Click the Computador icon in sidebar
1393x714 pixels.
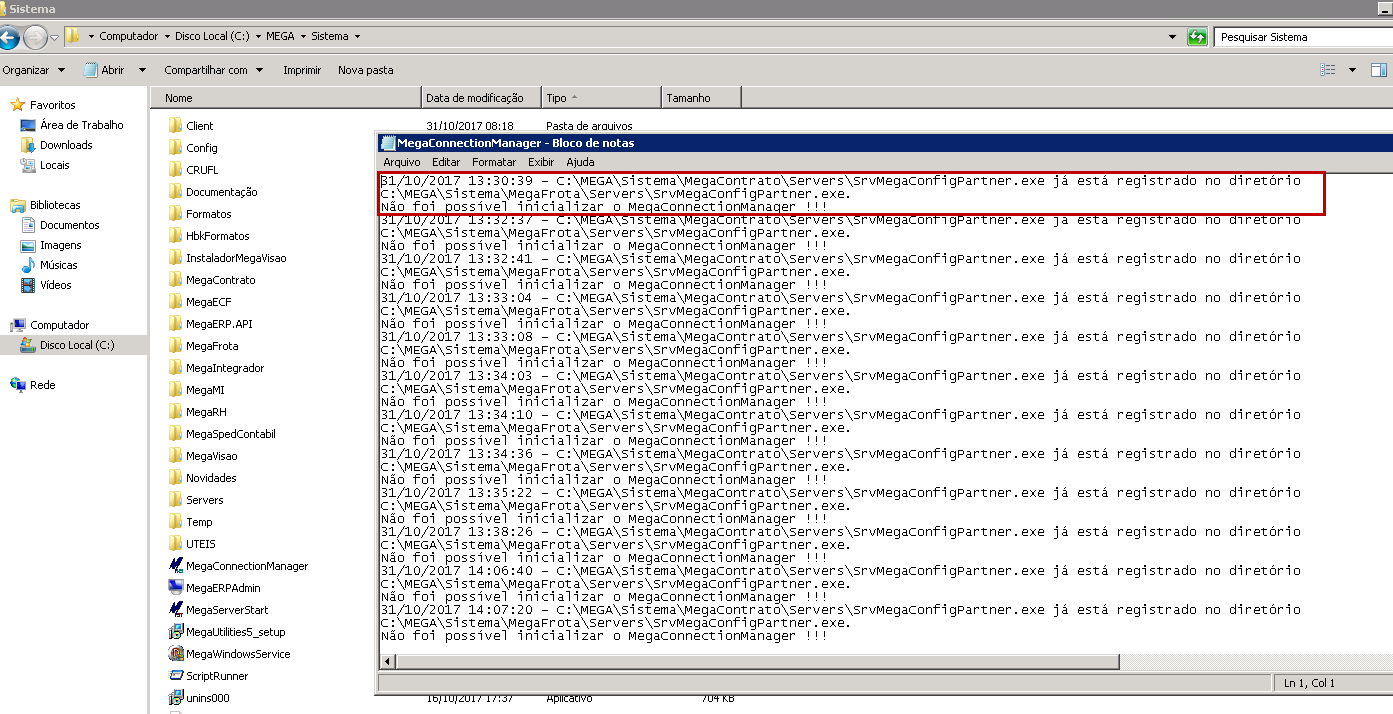click(x=17, y=325)
